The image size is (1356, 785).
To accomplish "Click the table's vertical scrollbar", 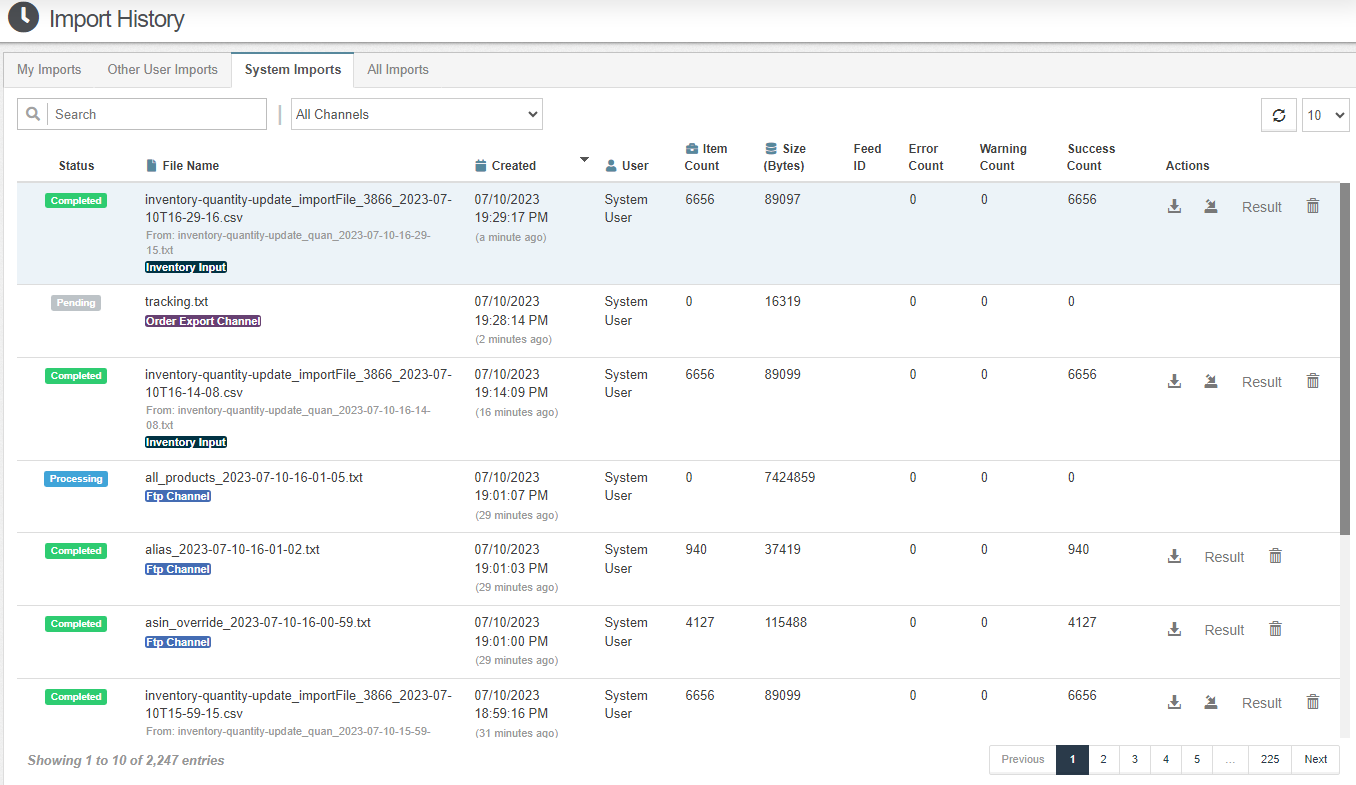I will point(1345,358).
